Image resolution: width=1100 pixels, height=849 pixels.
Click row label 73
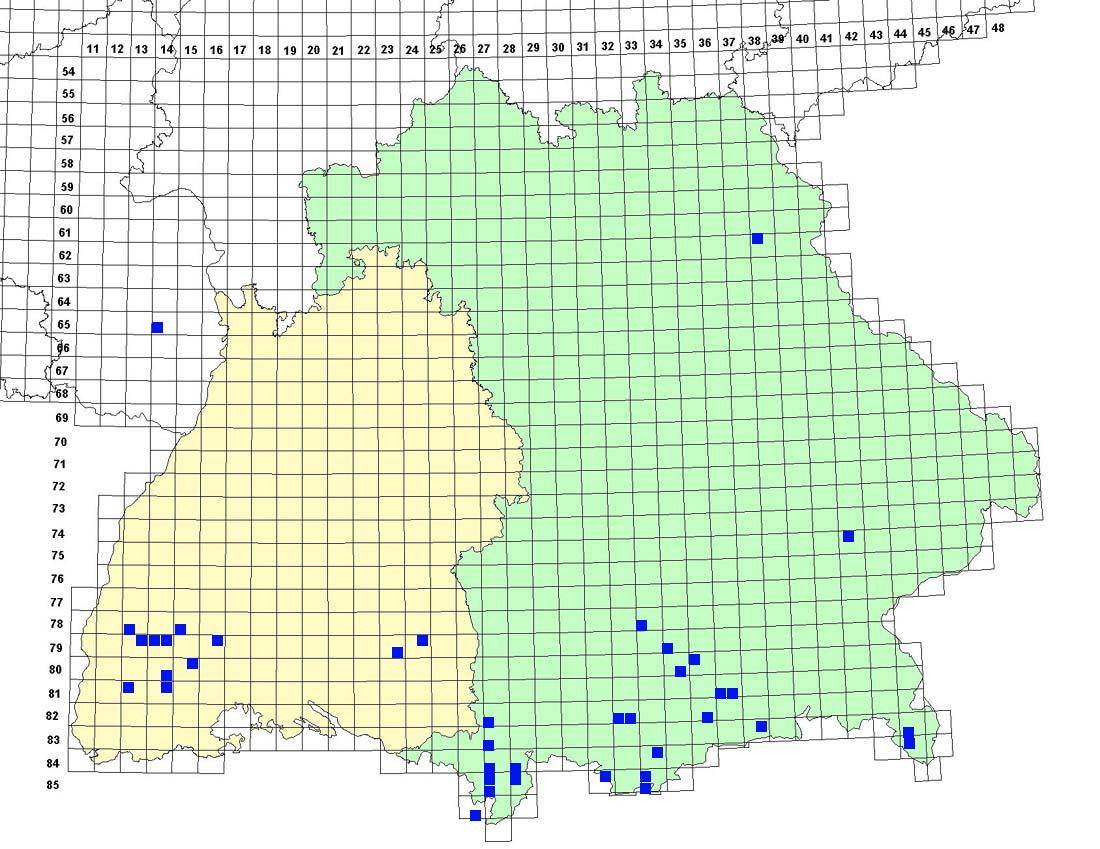[x=58, y=509]
